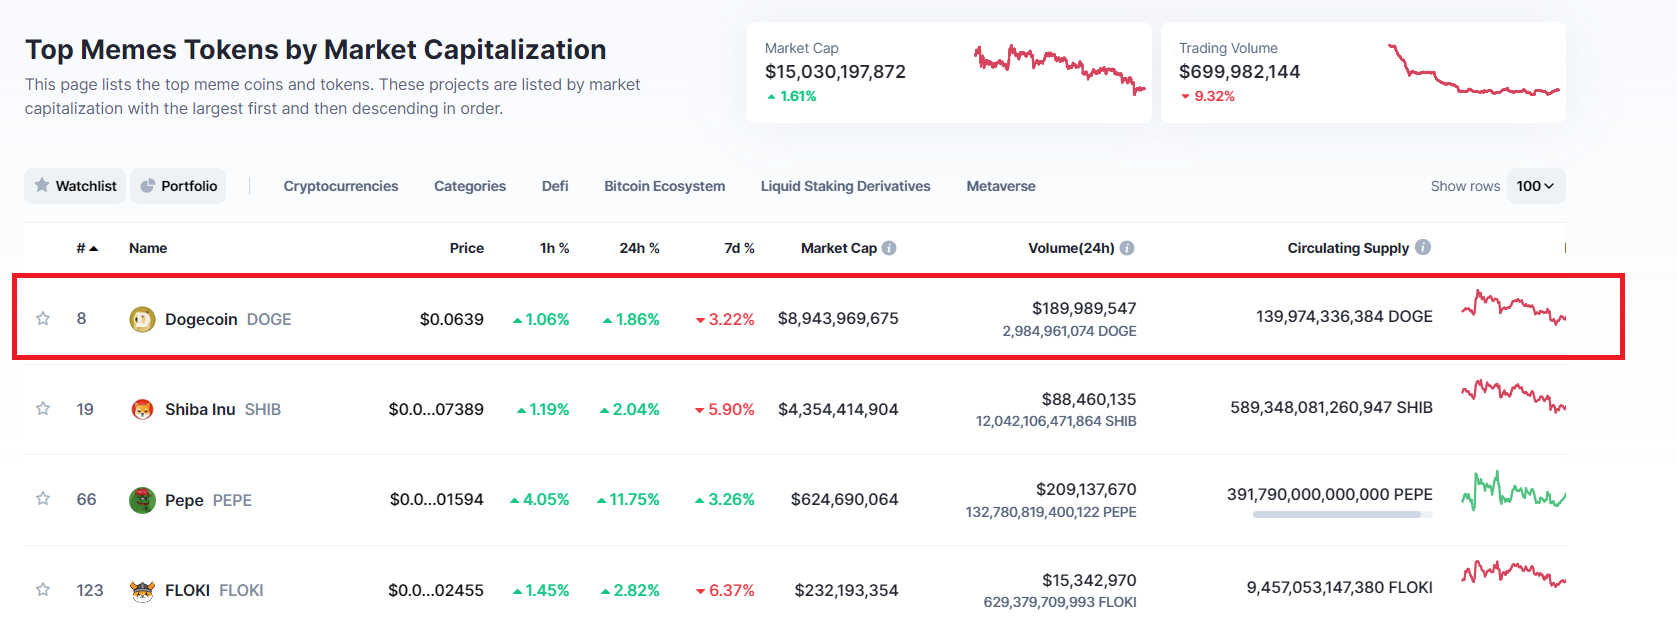This screenshot has width=1677, height=633.
Task: Open the Dogecoin name link
Action: click(x=201, y=319)
